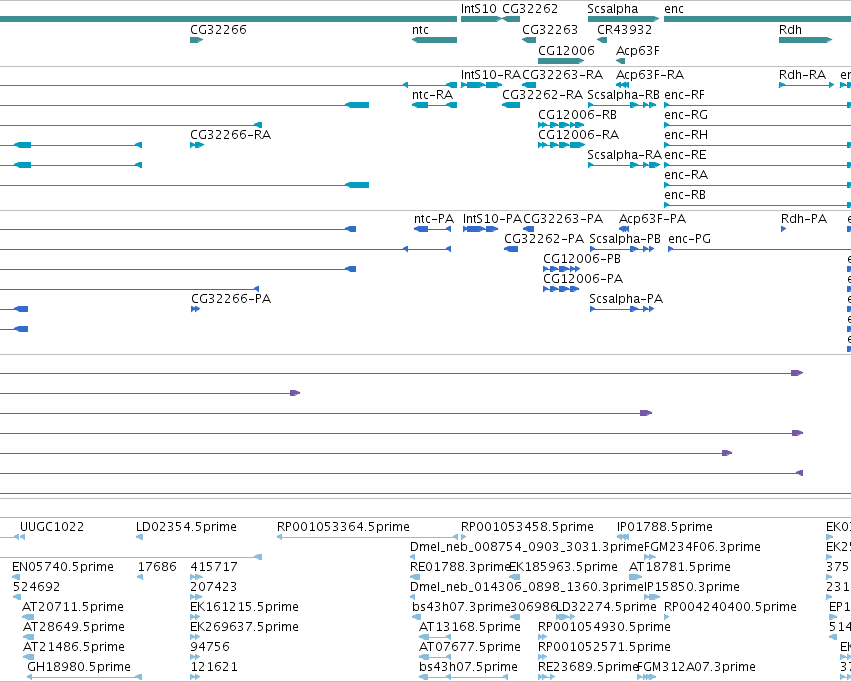The image size is (851, 682).
Task: Open the RP001054930.5prime EST label
Action: point(604,627)
